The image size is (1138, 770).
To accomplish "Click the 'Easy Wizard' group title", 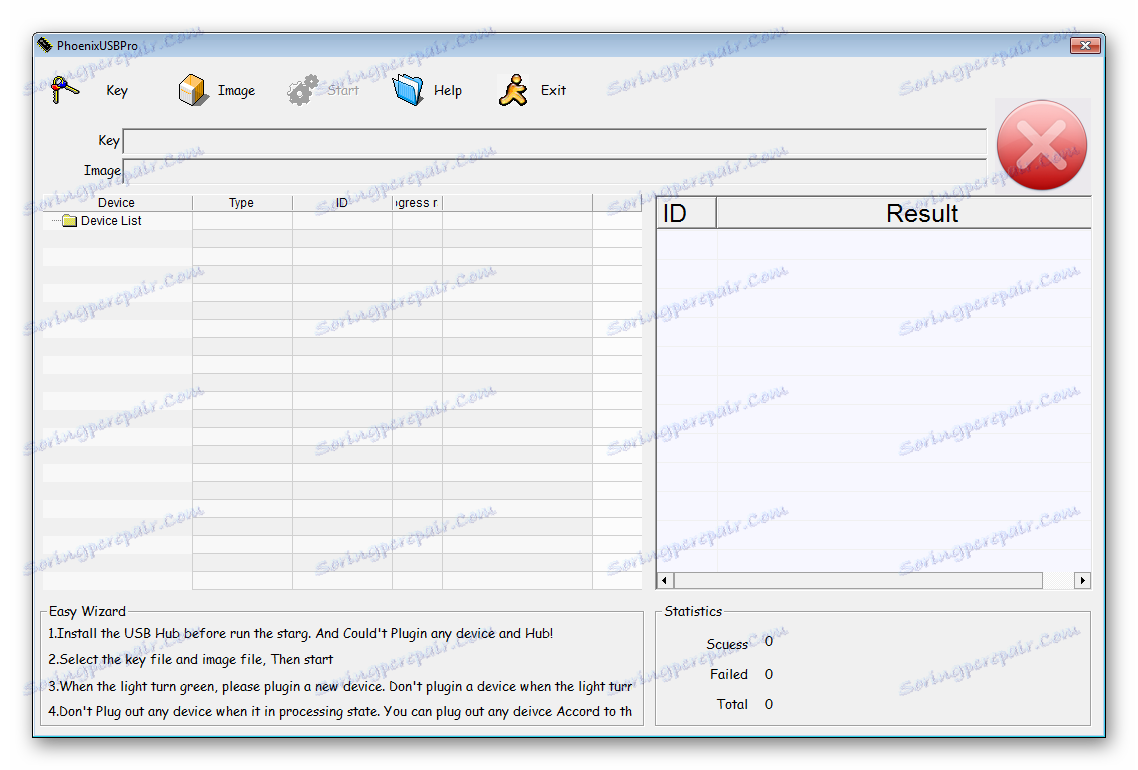I will click(88, 611).
